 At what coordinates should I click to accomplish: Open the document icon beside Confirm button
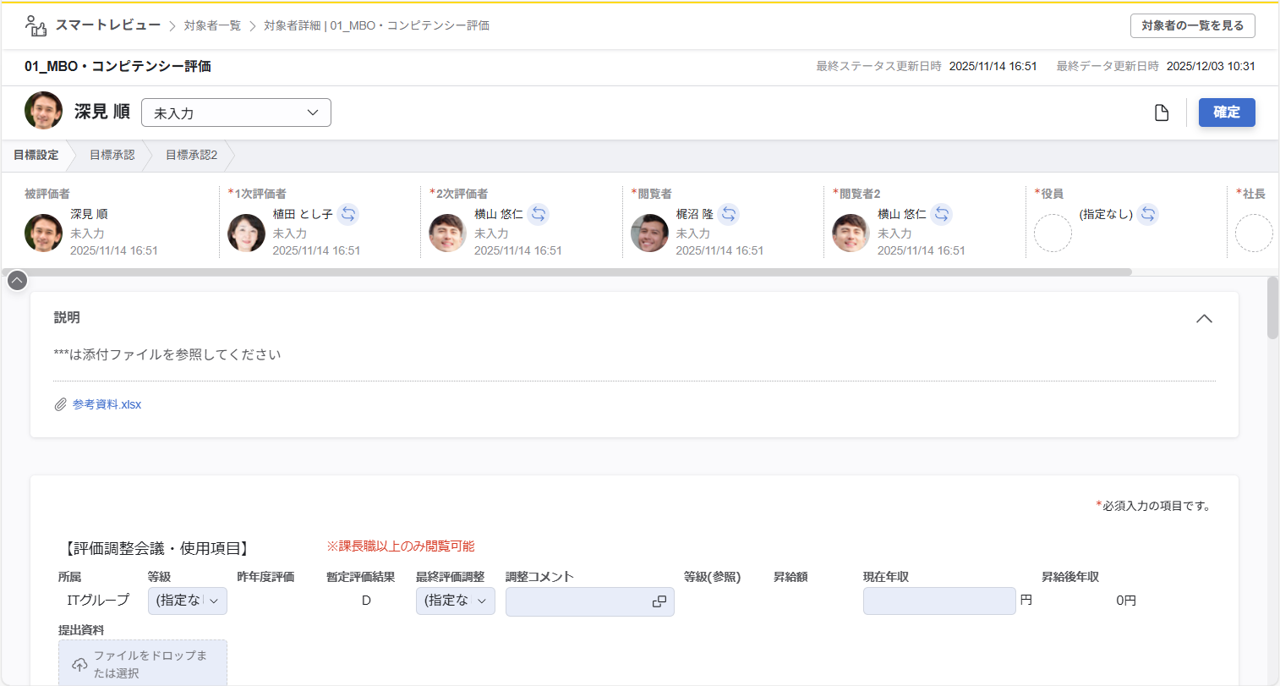[x=1161, y=113]
